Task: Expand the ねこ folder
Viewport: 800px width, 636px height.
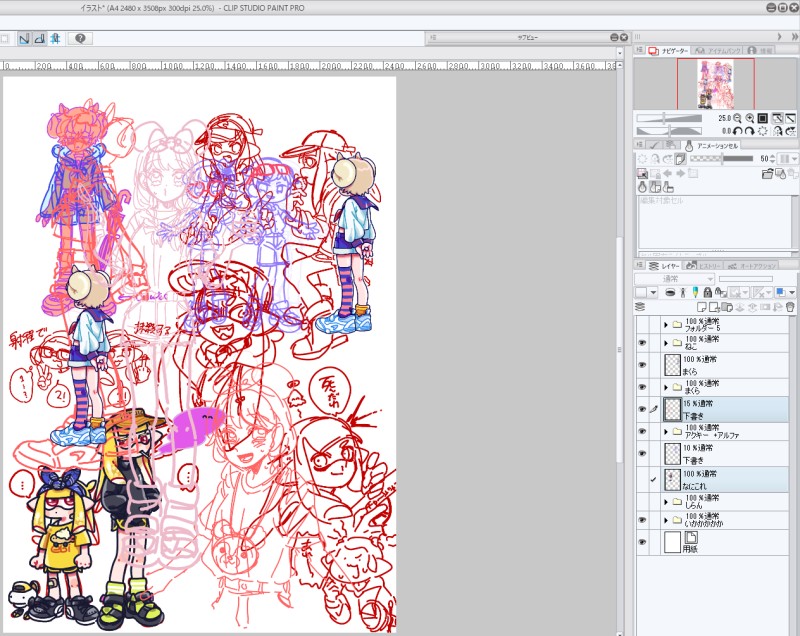Action: tap(666, 343)
